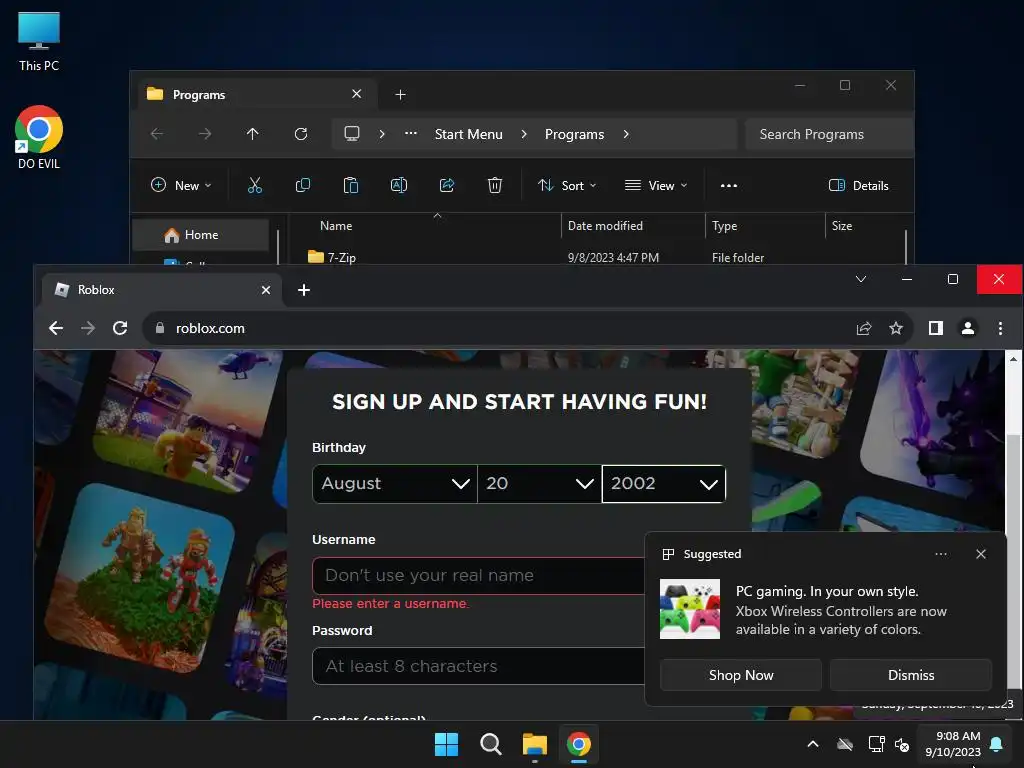
Task: Show hidden system tray icons
Action: pyautogui.click(x=813, y=744)
